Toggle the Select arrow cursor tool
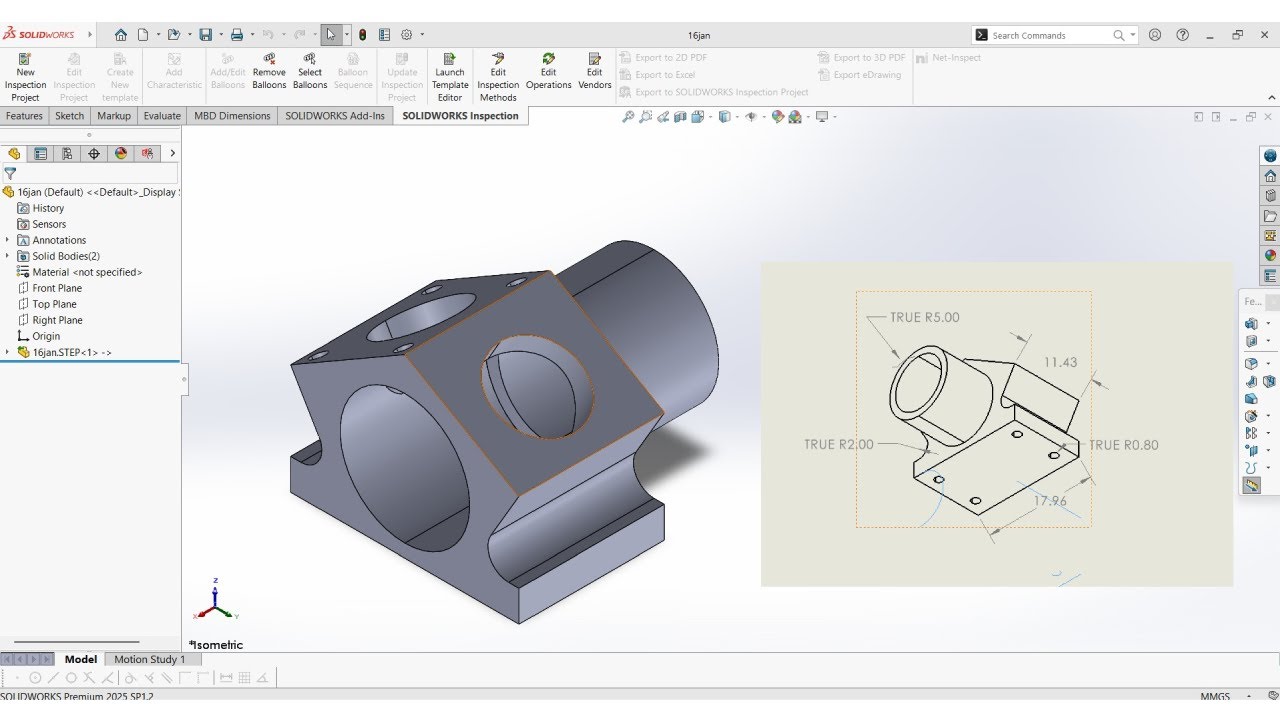 point(332,35)
